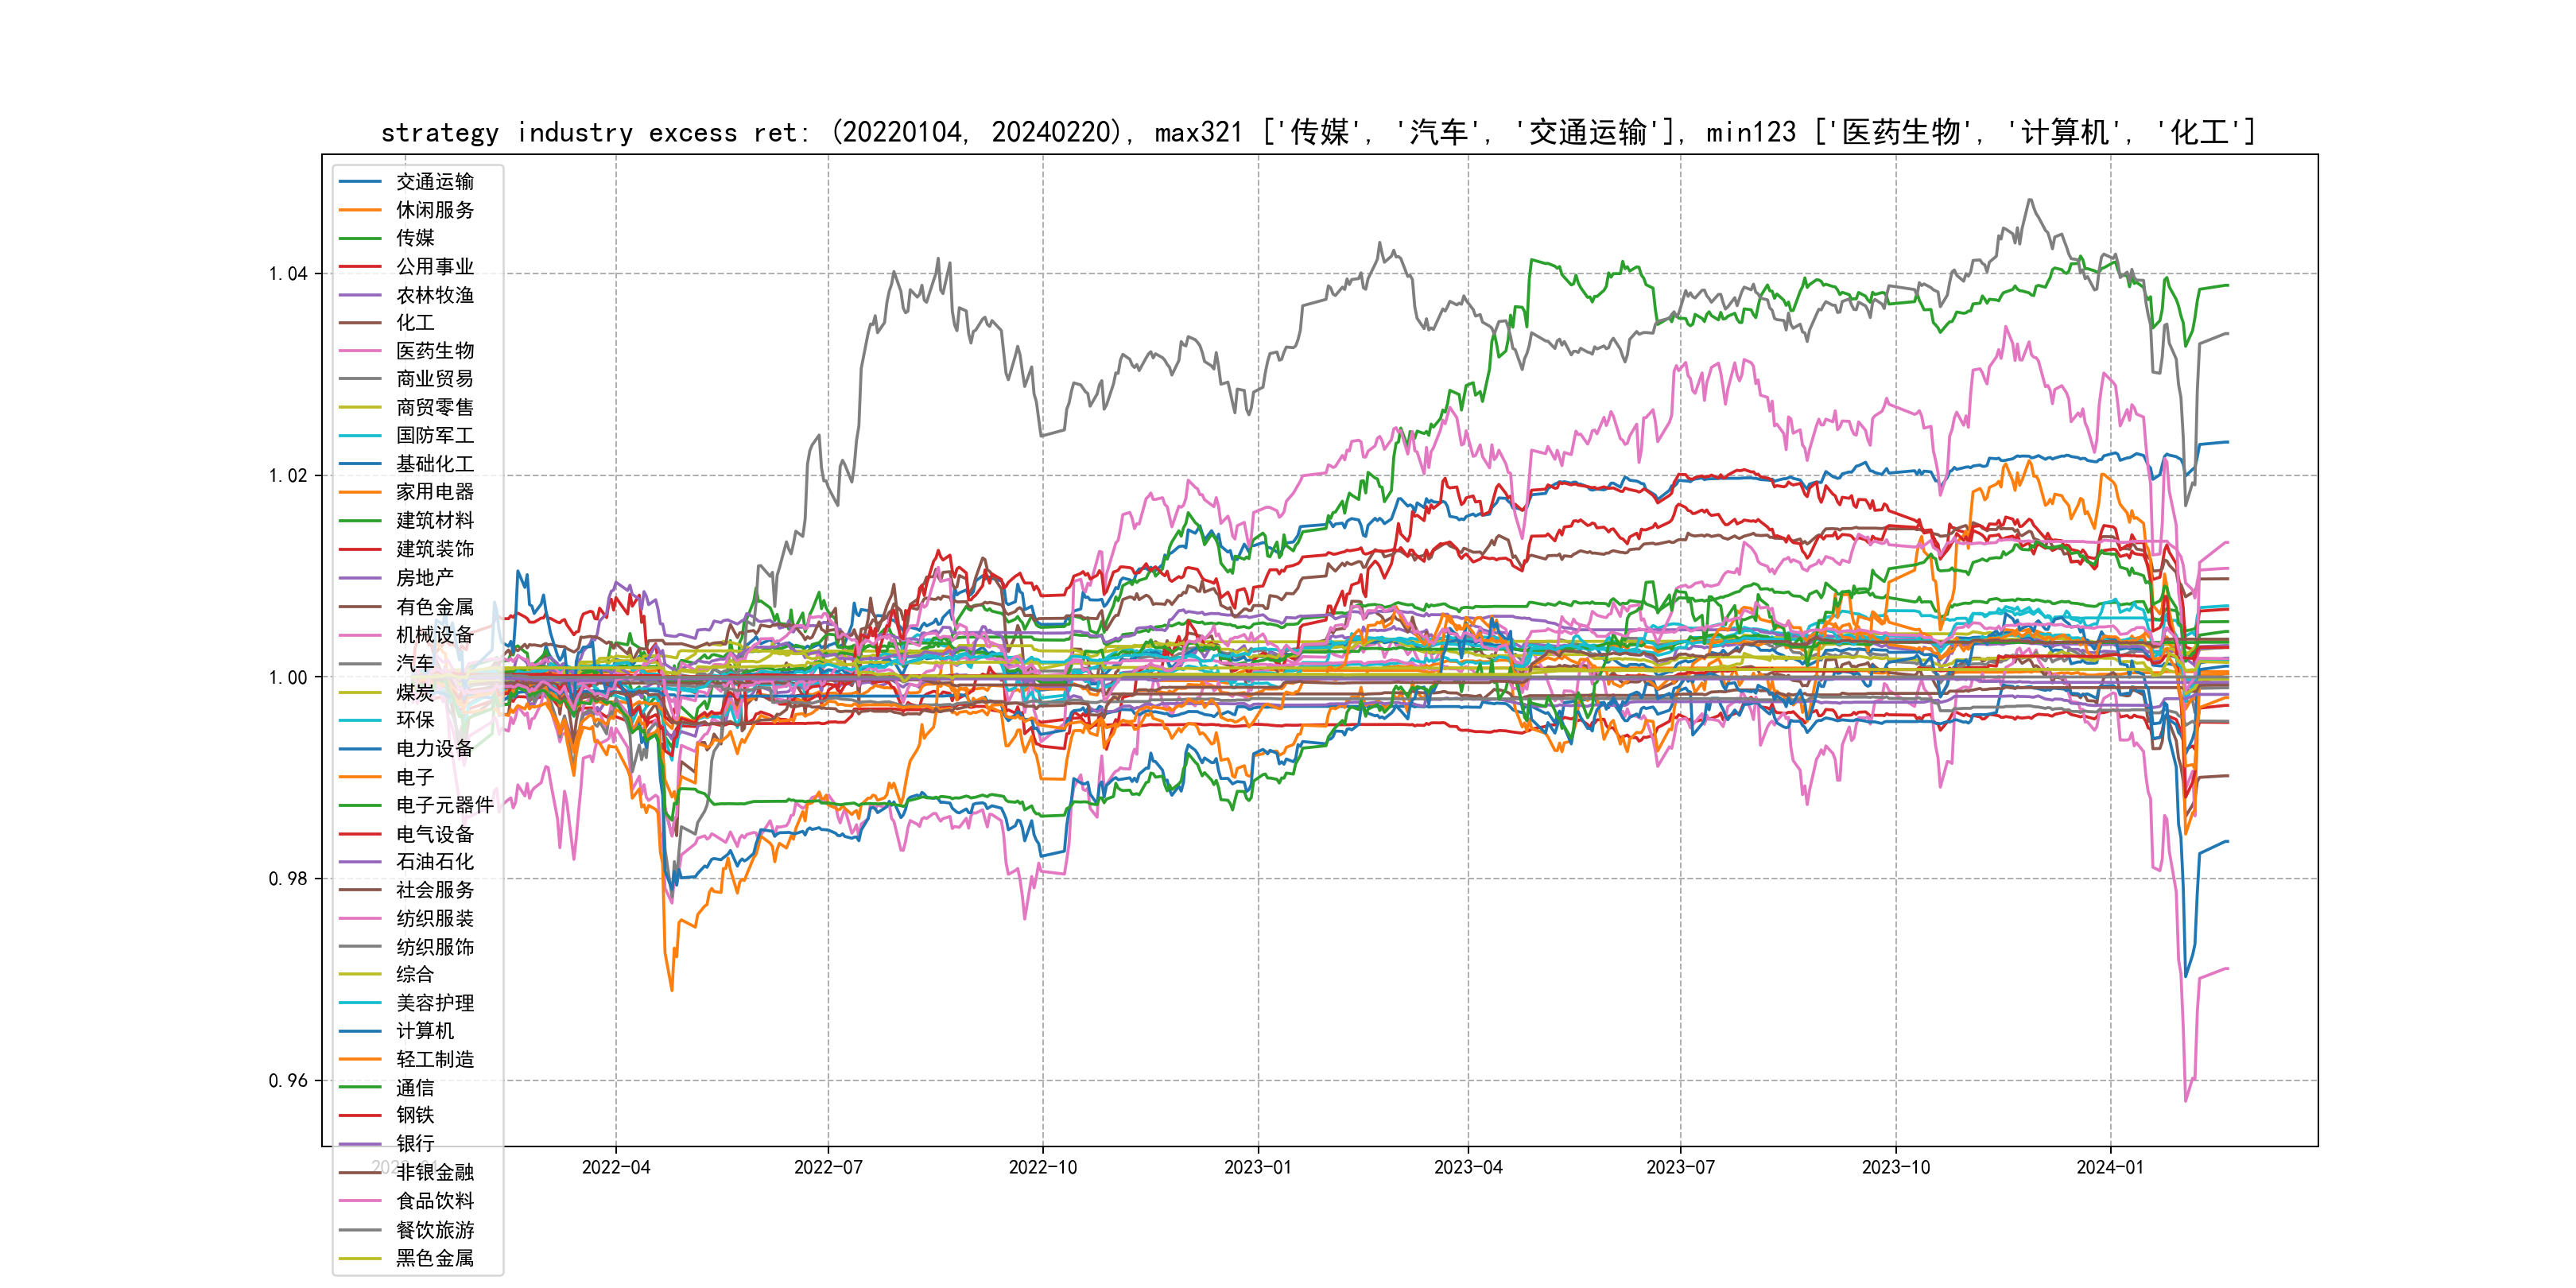The height and width of the screenshot is (1288, 2576).
Task: Click the 1.04 y-axis tick label
Action: (288, 274)
